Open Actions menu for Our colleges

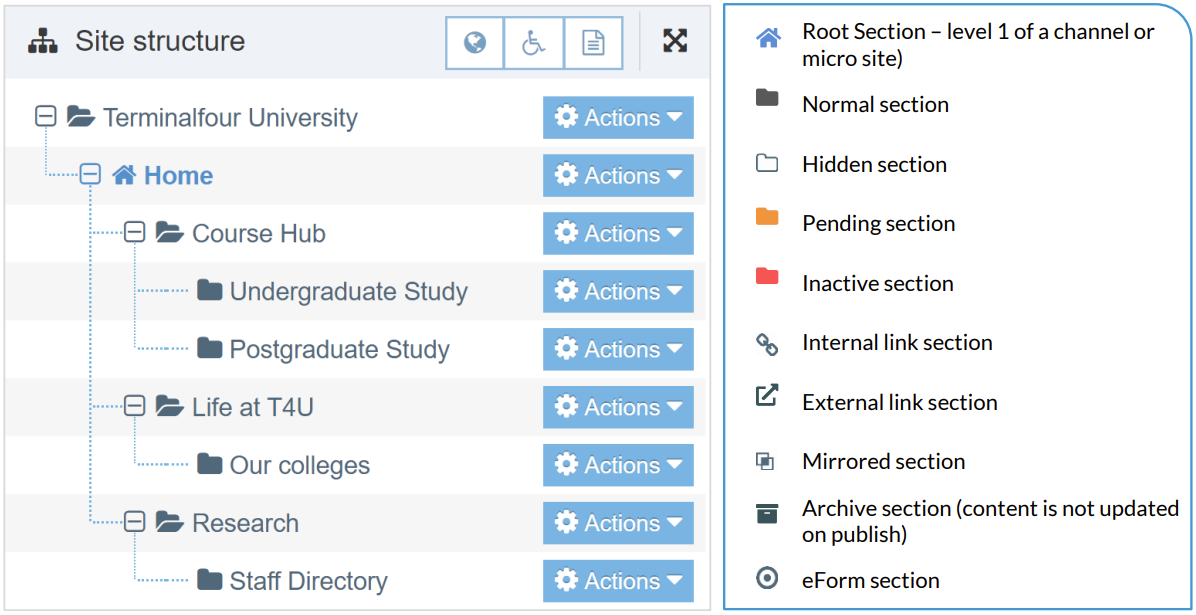(x=618, y=466)
